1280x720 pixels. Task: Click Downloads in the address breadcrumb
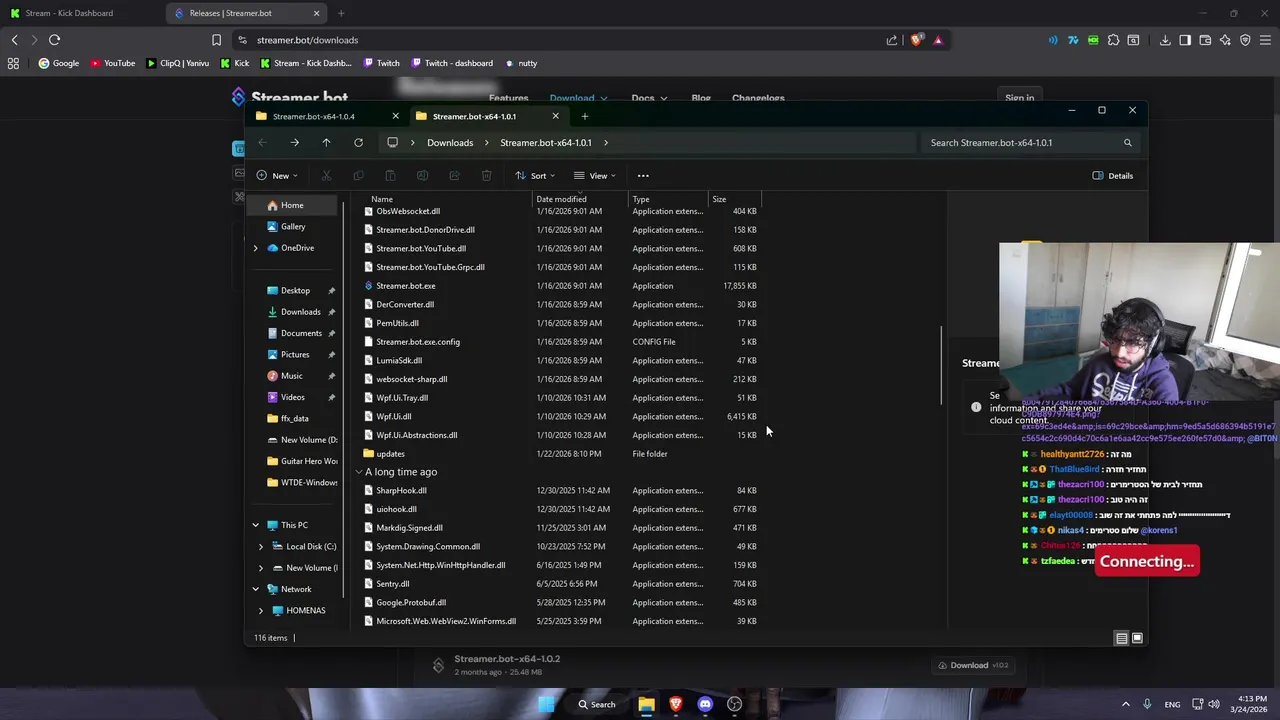point(450,143)
